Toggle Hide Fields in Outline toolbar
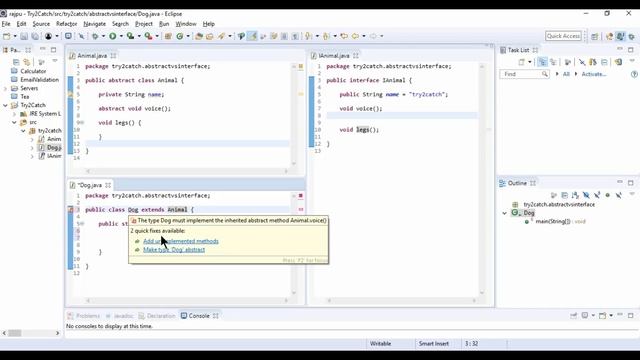 pyautogui.click(x=586, y=196)
